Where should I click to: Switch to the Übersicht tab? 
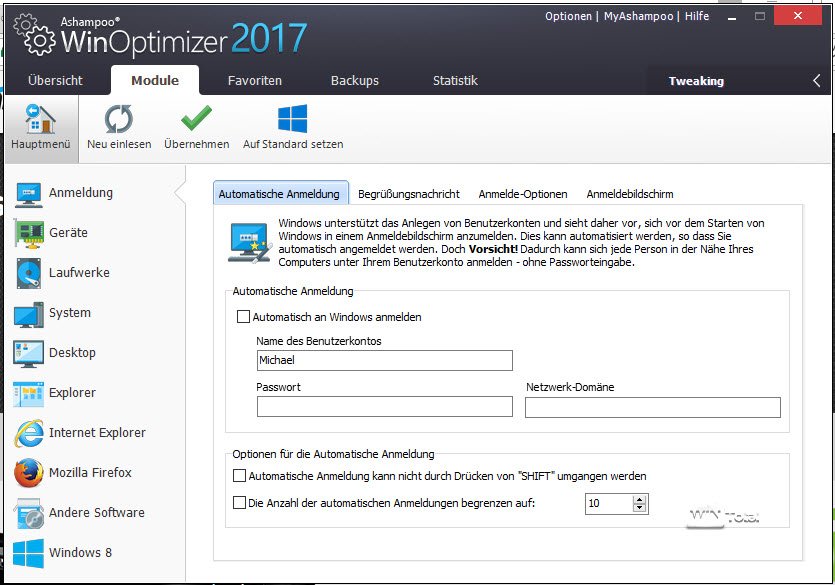[55, 80]
